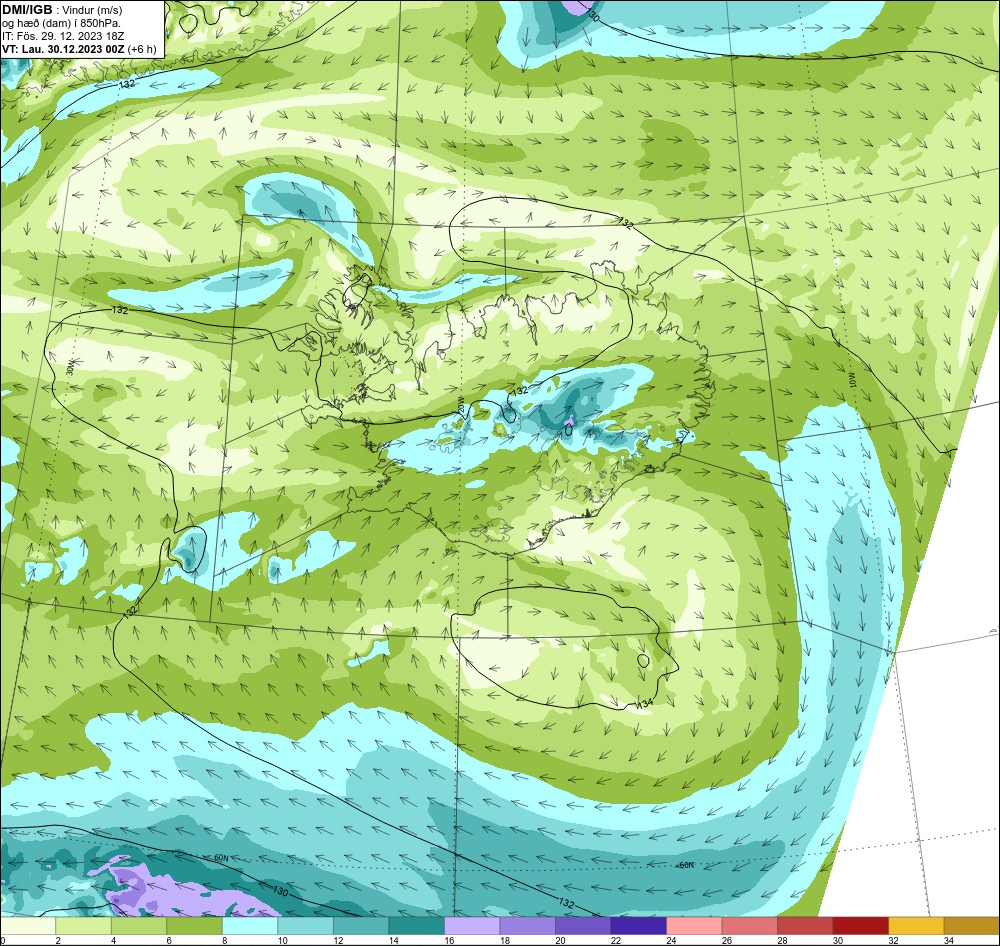This screenshot has height=946, width=1000.
Task: Click the 20–22 m/s purple legend swatch
Action: pyautogui.click(x=583, y=925)
